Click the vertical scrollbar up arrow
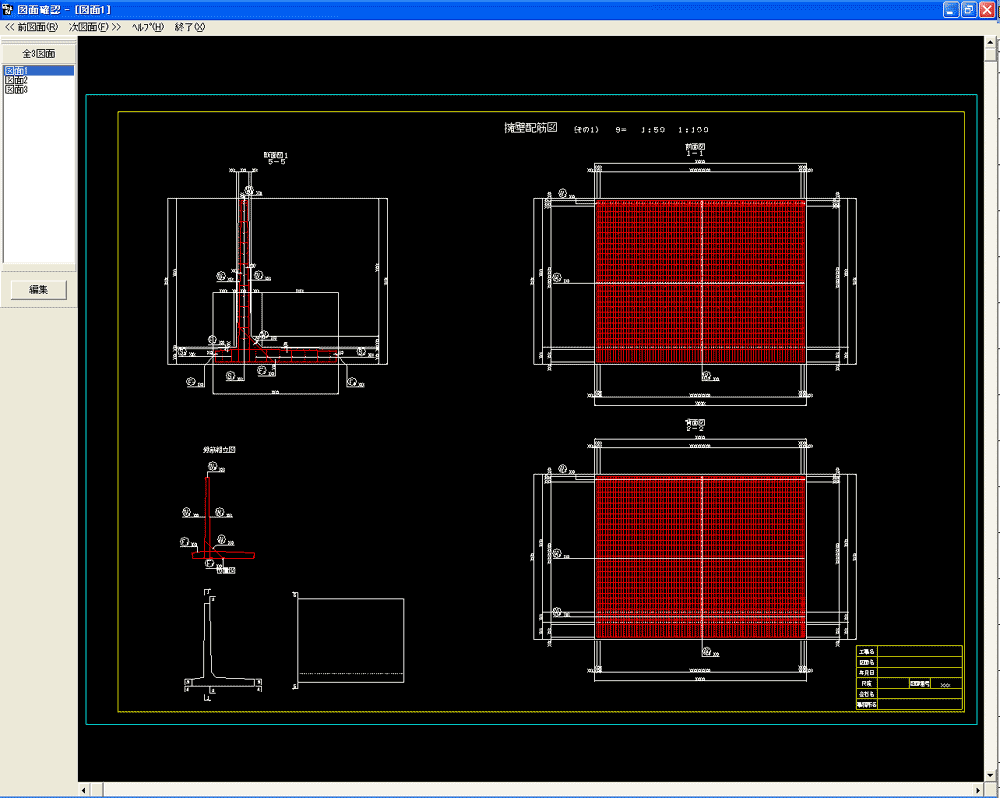The height and width of the screenshot is (798, 1000). tap(992, 46)
